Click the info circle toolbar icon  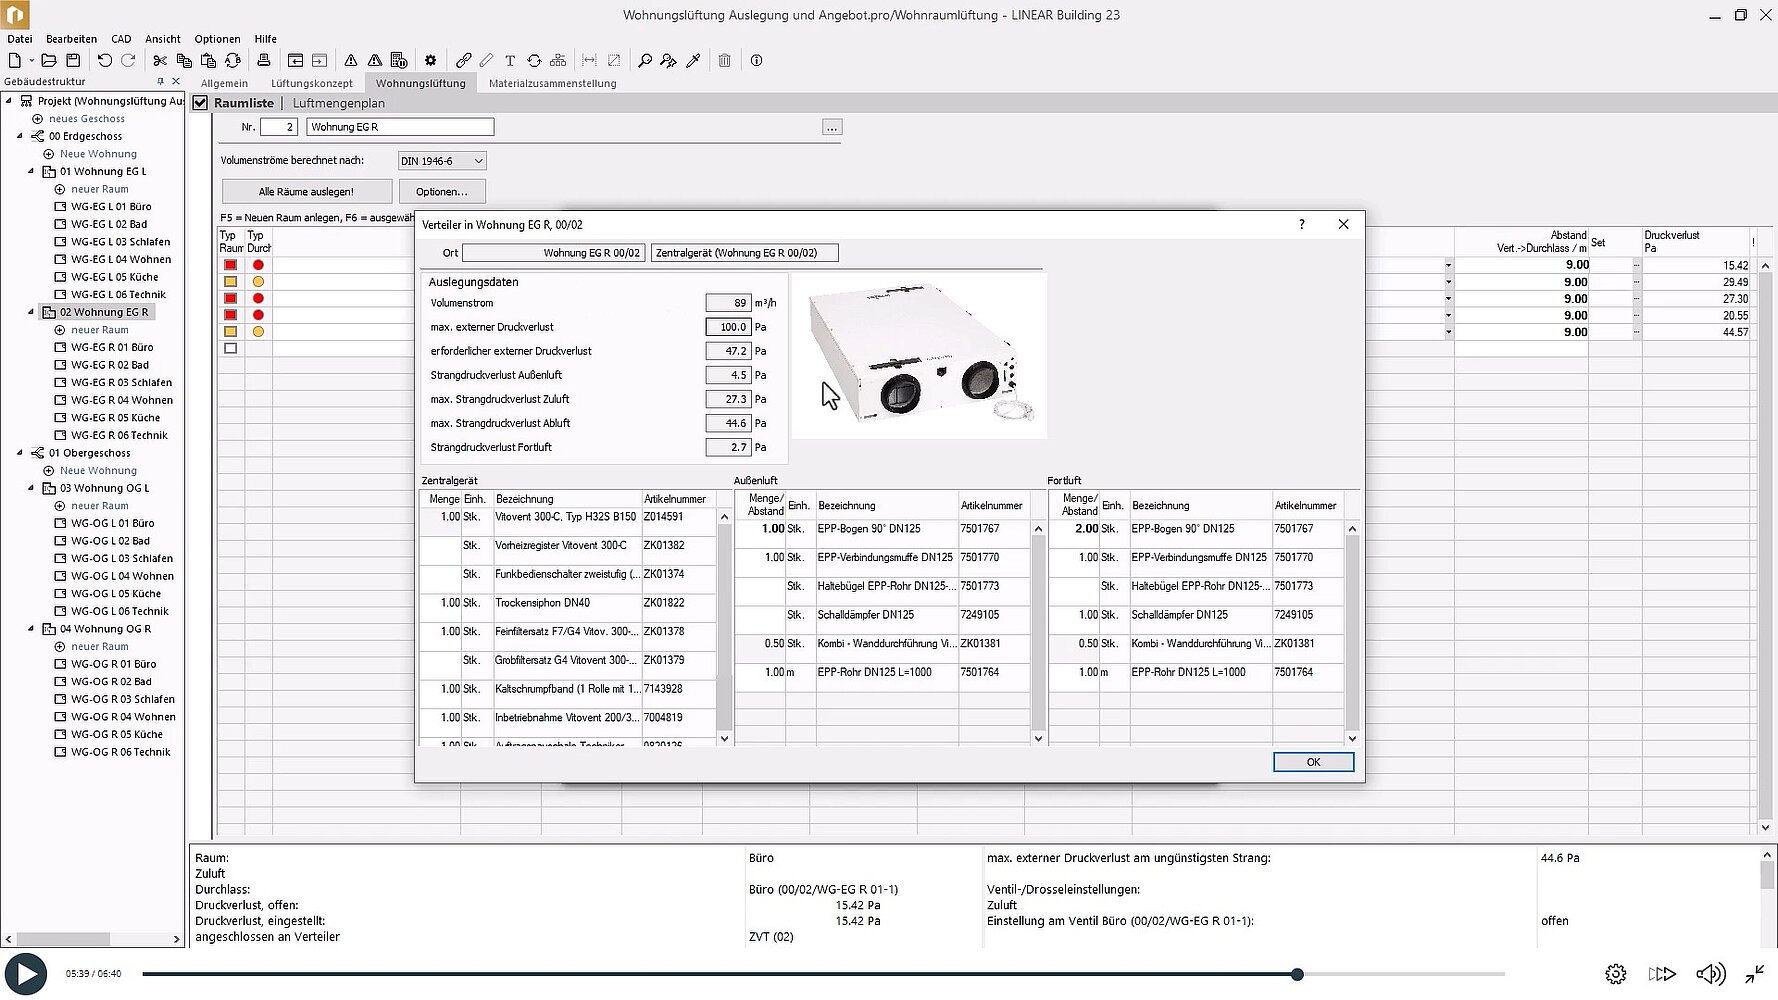(x=756, y=61)
